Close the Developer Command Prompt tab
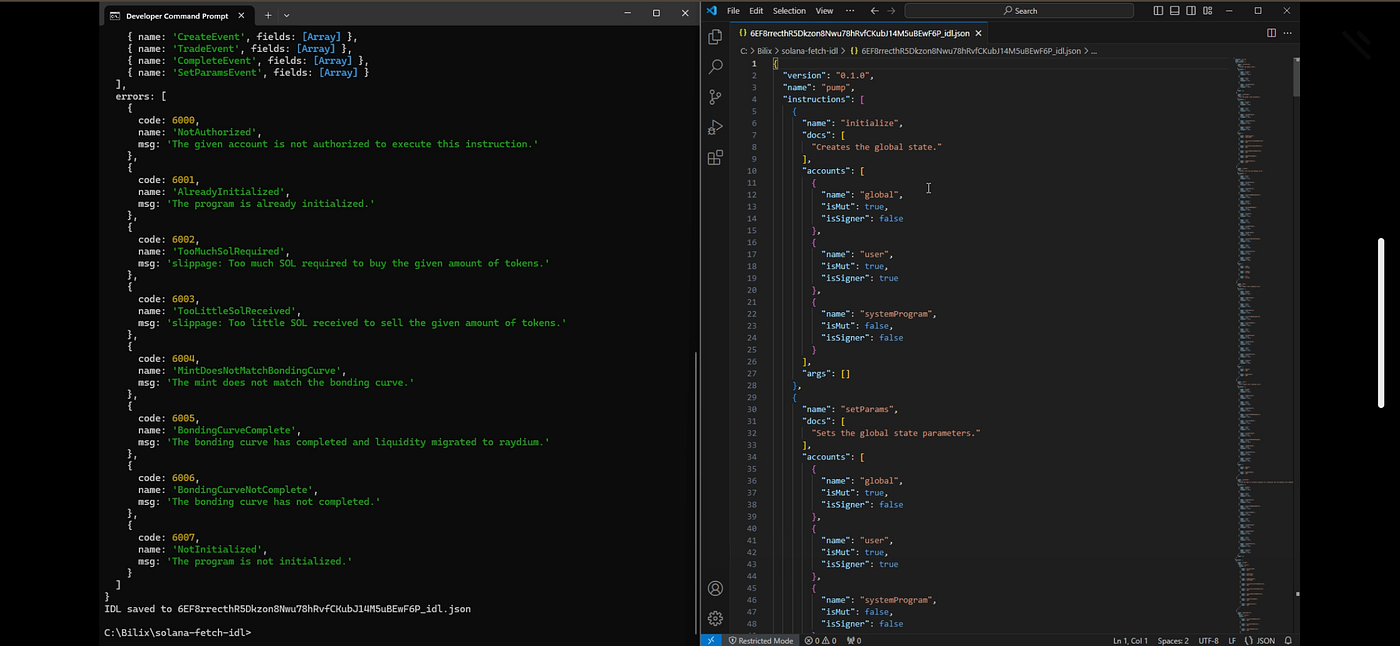This screenshot has height=646, width=1400. (240, 16)
